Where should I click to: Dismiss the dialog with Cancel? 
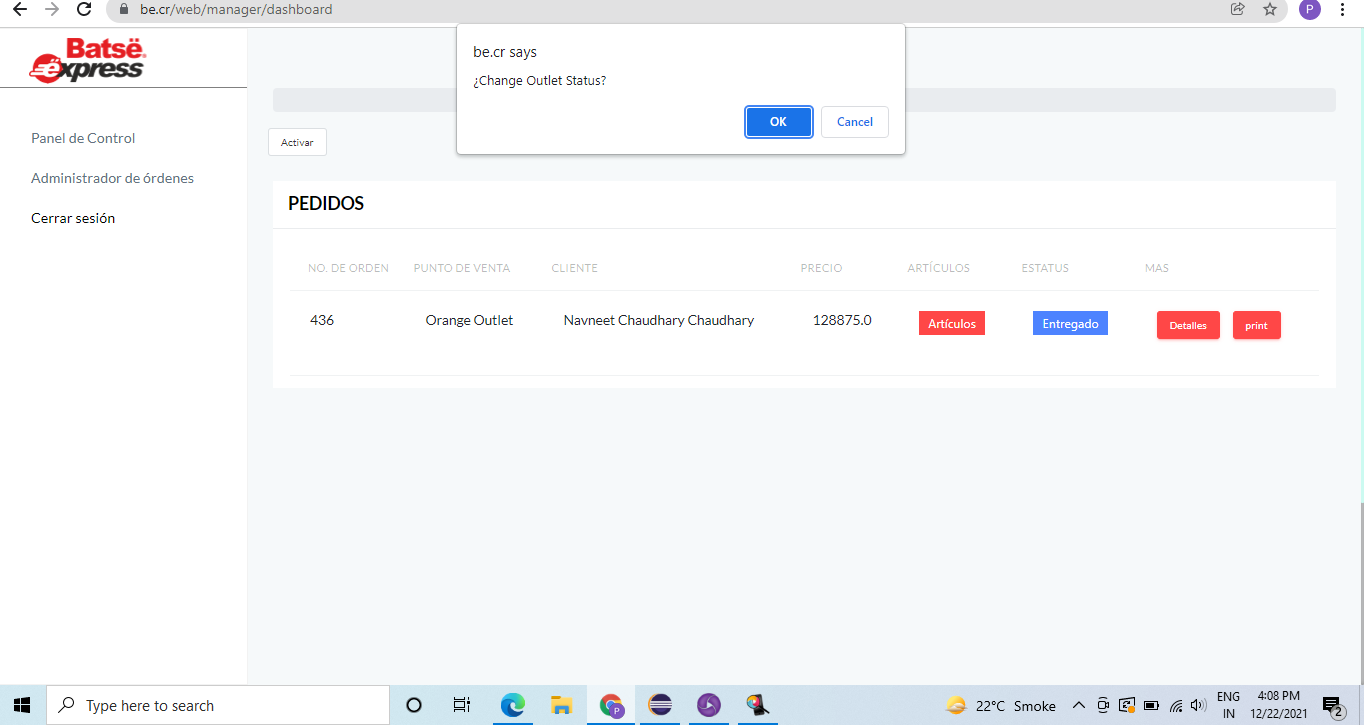click(854, 122)
